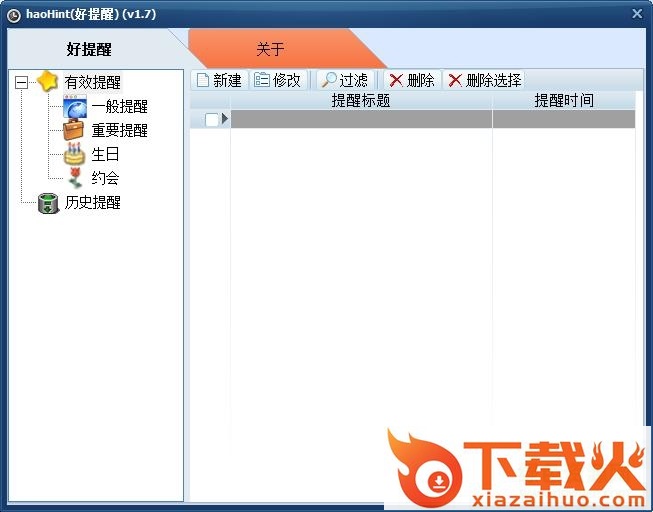Click the 修改 toolbar button
The image size is (653, 512).
click(278, 80)
